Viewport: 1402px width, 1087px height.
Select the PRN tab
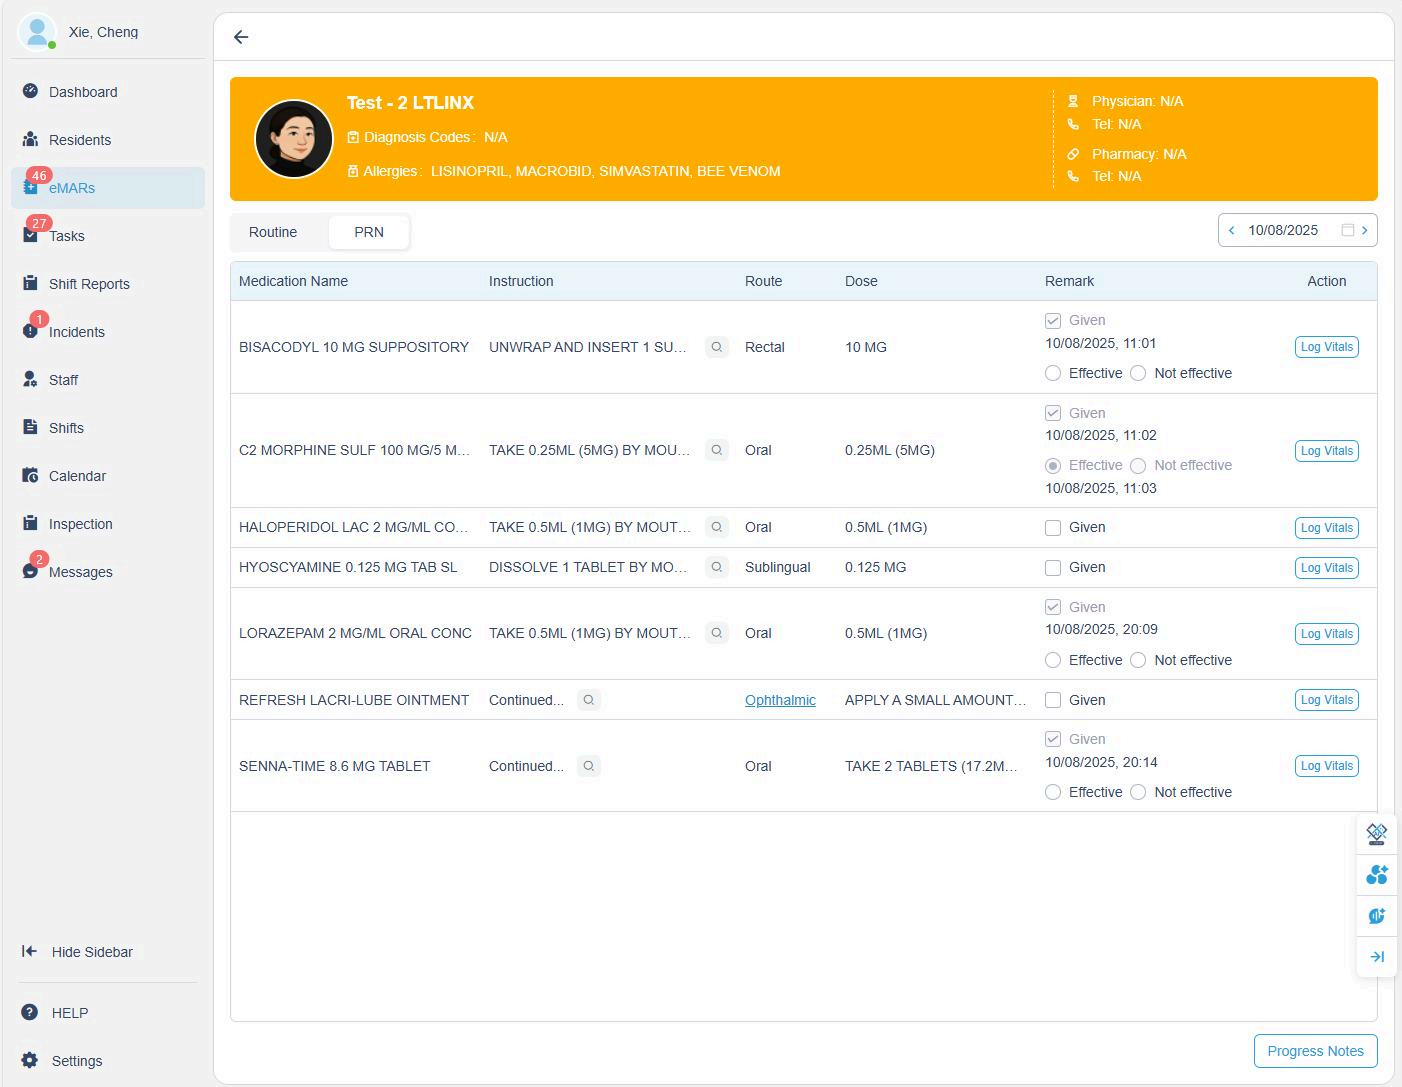[x=369, y=232]
